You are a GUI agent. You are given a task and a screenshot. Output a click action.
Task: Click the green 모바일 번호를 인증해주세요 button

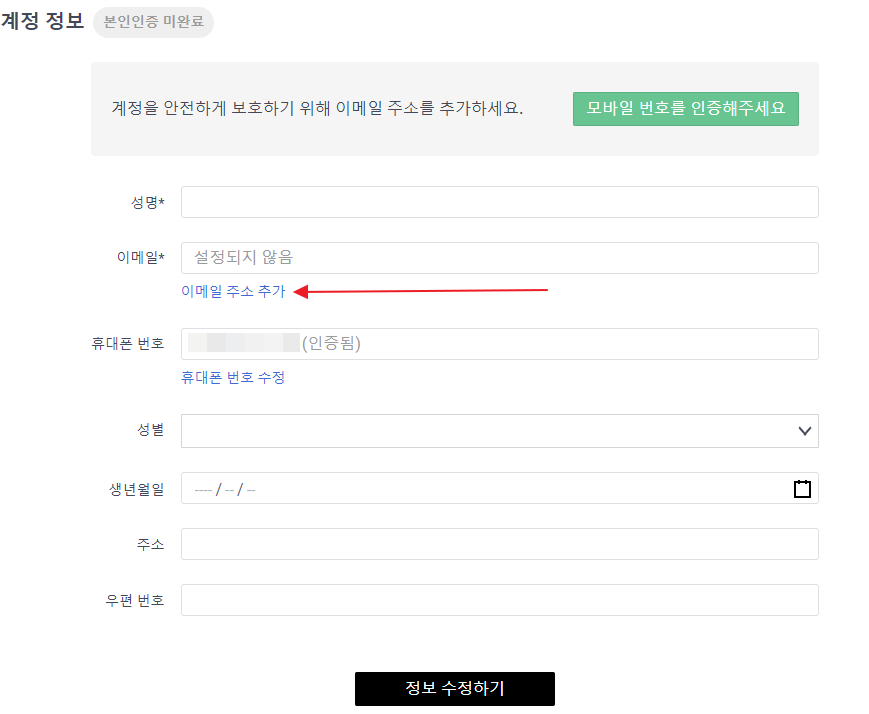[685, 108]
